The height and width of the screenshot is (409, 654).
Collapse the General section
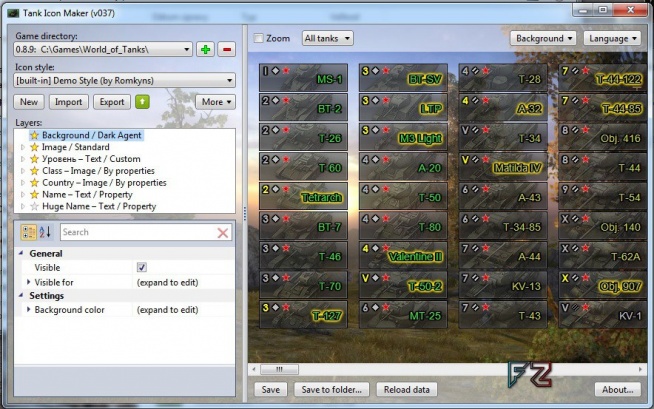coord(21,253)
